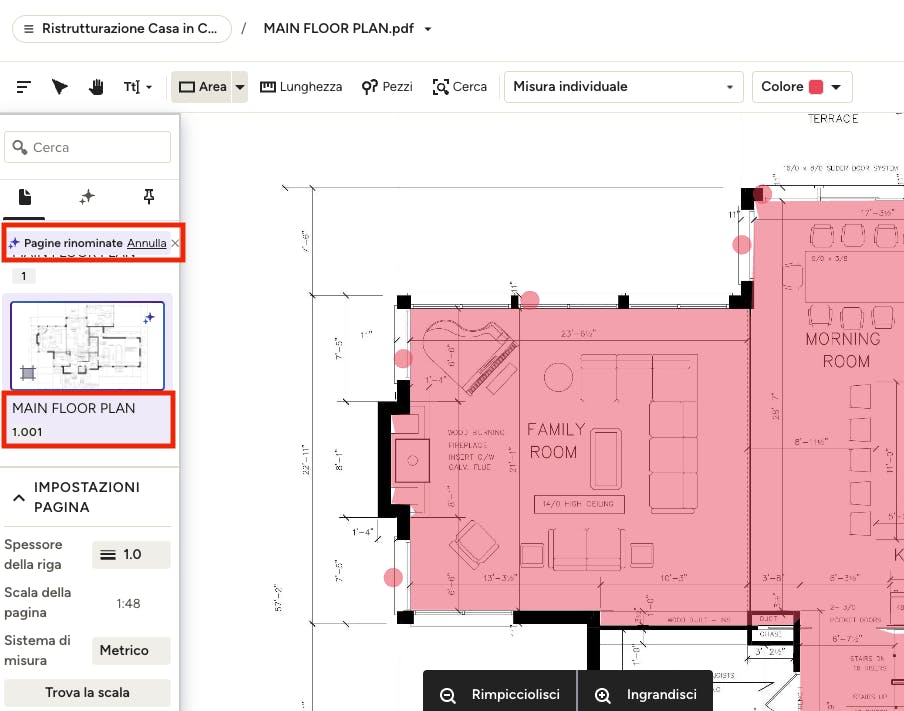Activate the hand pan tool

[x=96, y=87]
